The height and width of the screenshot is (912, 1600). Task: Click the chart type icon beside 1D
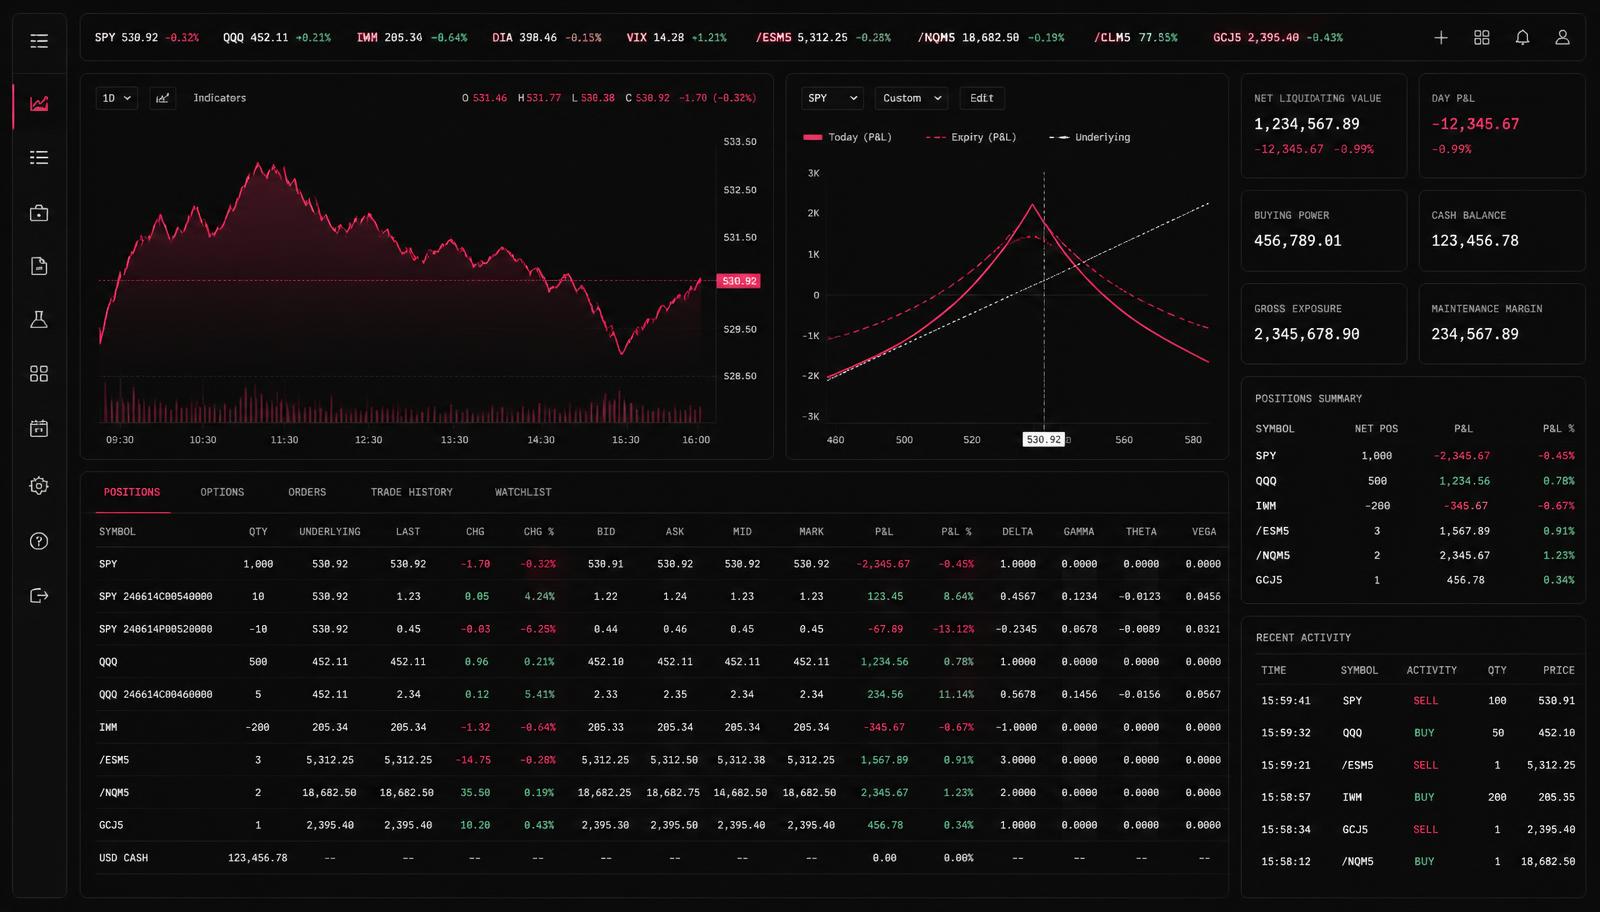click(162, 98)
